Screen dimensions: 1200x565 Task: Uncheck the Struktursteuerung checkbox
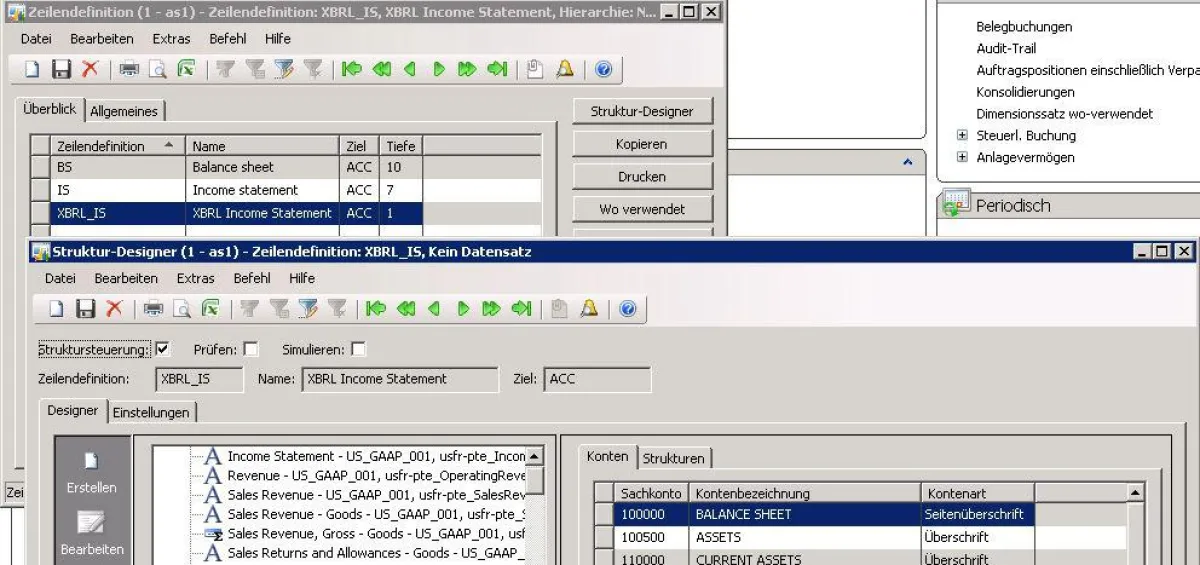click(163, 349)
